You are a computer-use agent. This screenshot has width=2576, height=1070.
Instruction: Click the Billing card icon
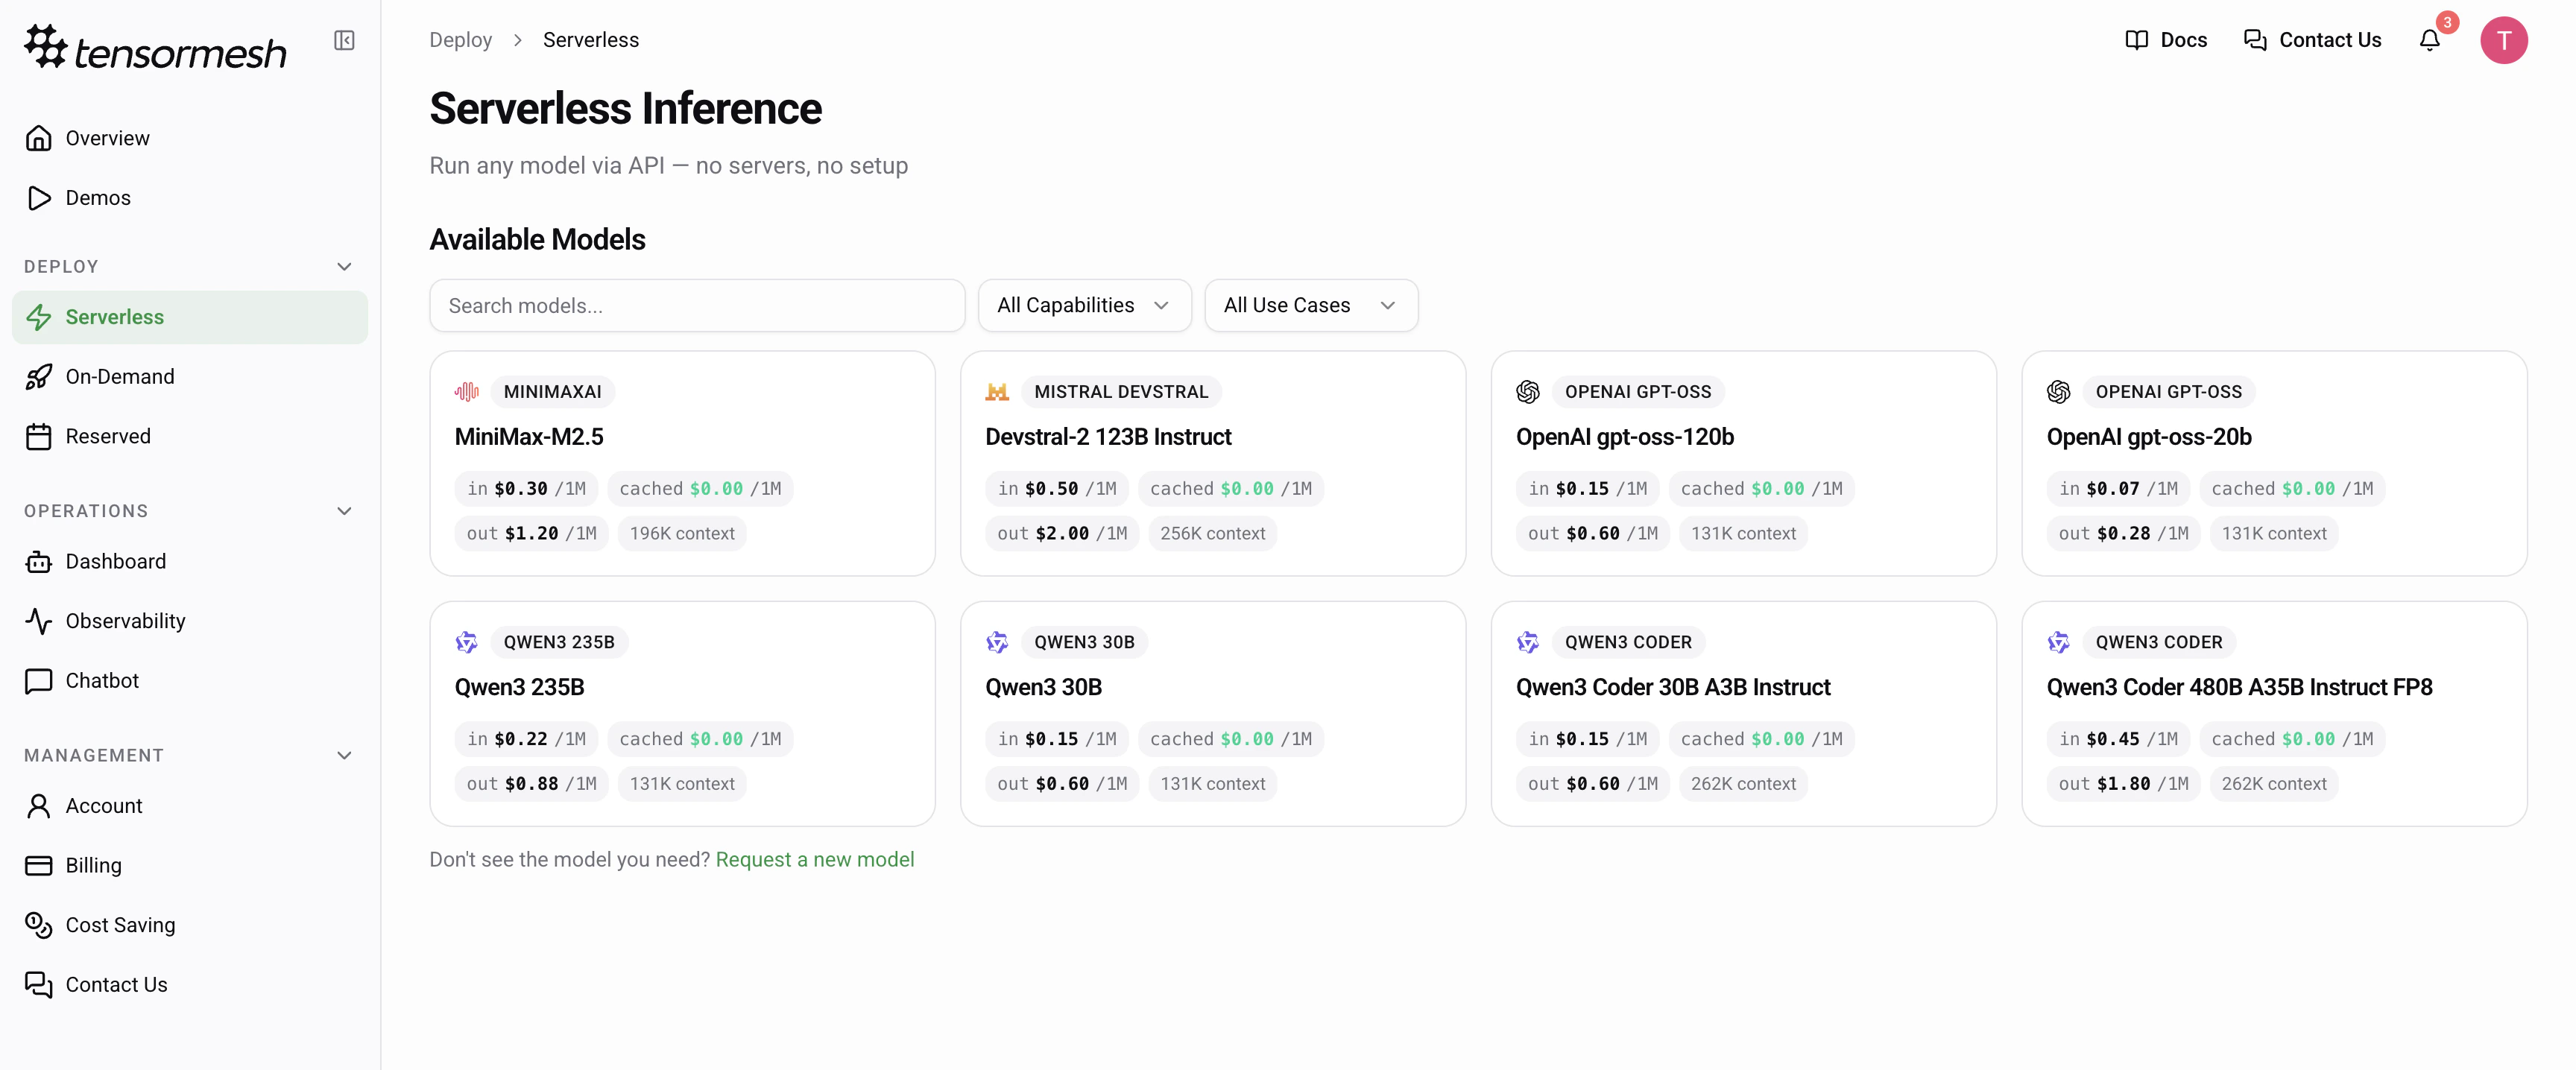39,866
